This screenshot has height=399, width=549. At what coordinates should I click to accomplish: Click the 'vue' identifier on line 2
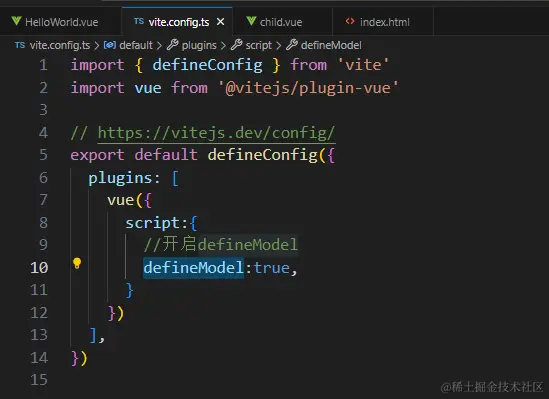(148, 88)
